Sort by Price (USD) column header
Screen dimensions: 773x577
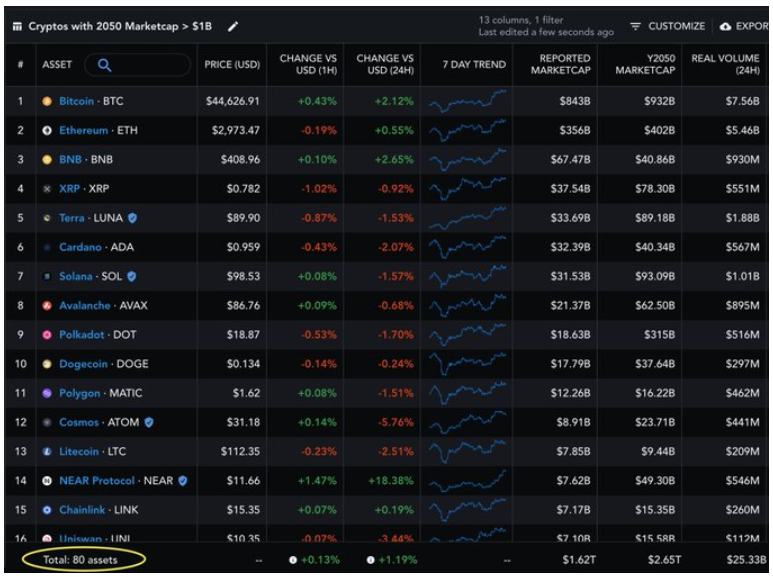click(232, 65)
